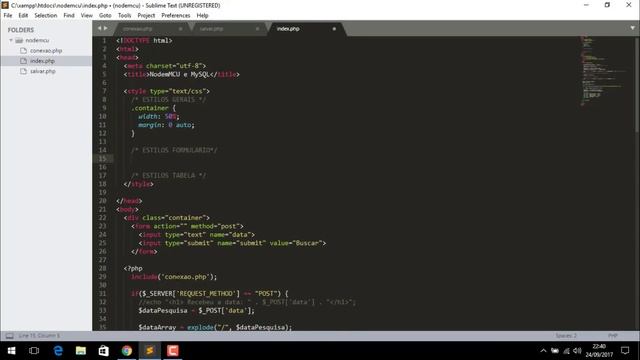Image resolution: width=640 pixels, height=360 pixels.
Task: Click the NodemMCU e MySQL title text
Action: pyautogui.click(x=180, y=74)
